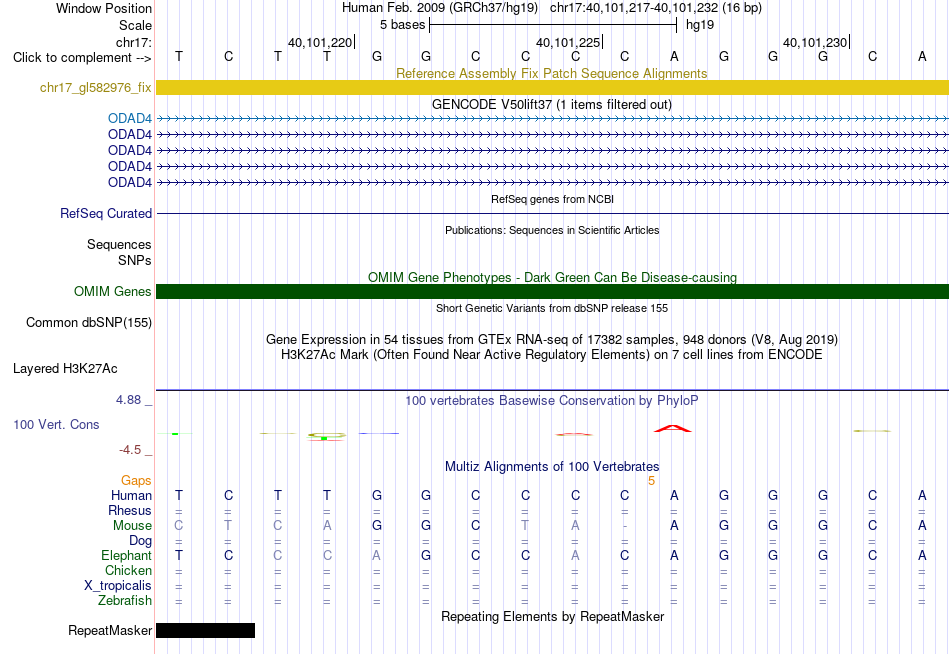The height and width of the screenshot is (654, 950).
Task: Click the Human species label
Action: coord(131,495)
